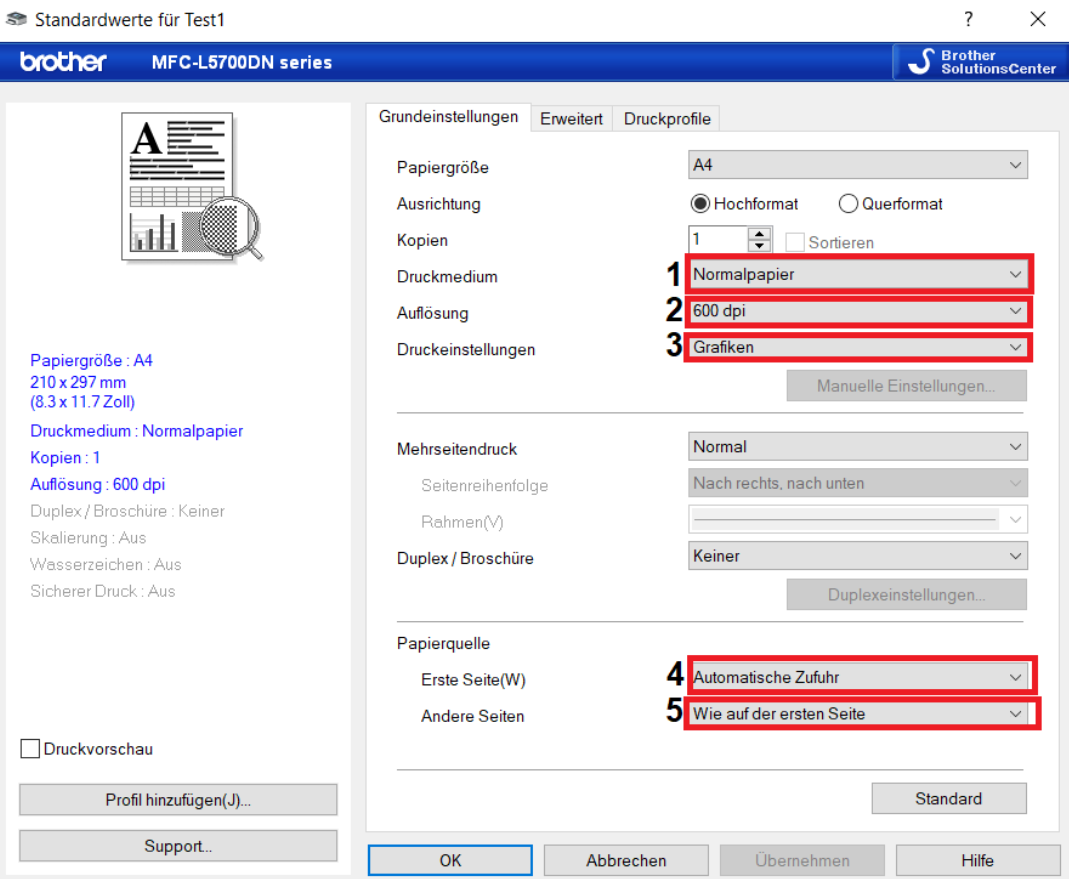Open the Auflösung 600 dpi dropdown
The height and width of the screenshot is (879, 1069).
[858, 311]
